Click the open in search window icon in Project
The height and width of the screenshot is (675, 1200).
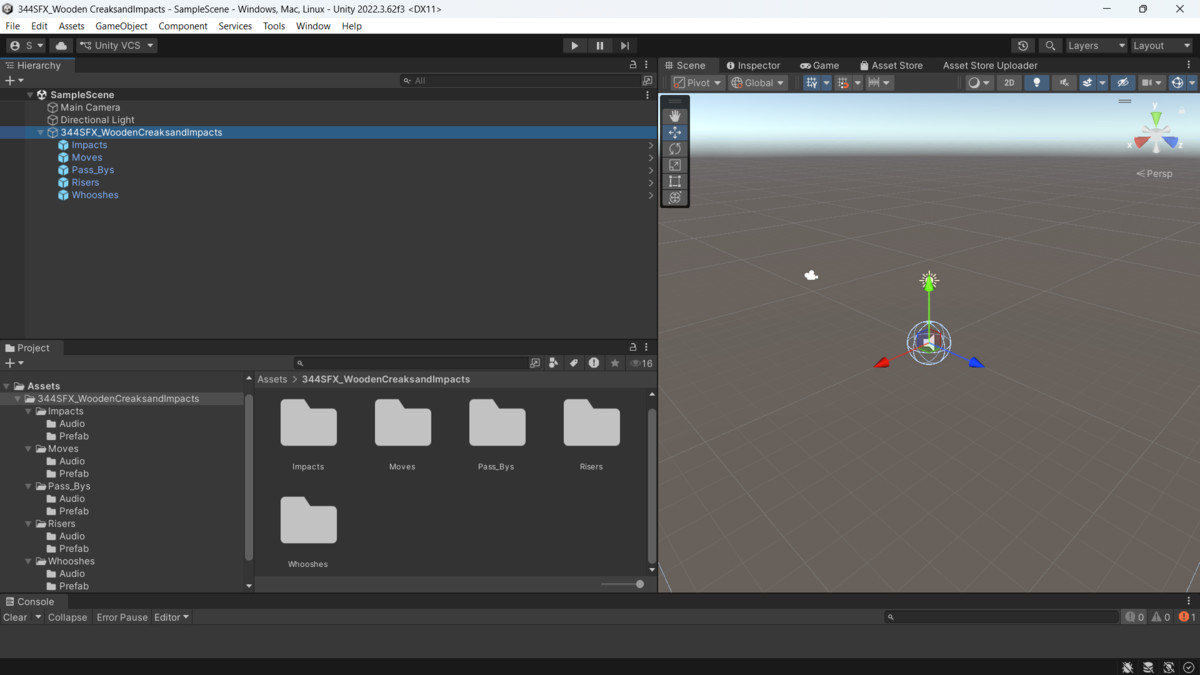(x=535, y=363)
